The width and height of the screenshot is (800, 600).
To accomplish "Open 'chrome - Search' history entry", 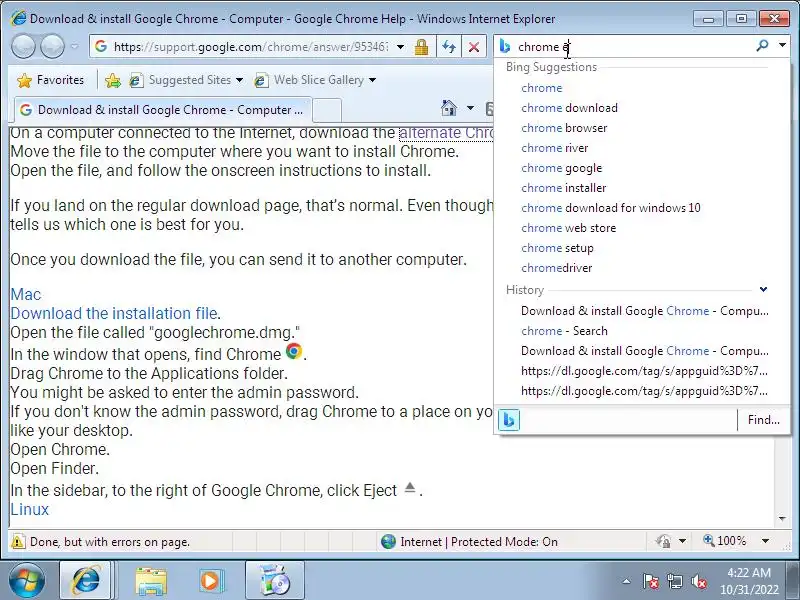I will coord(564,331).
